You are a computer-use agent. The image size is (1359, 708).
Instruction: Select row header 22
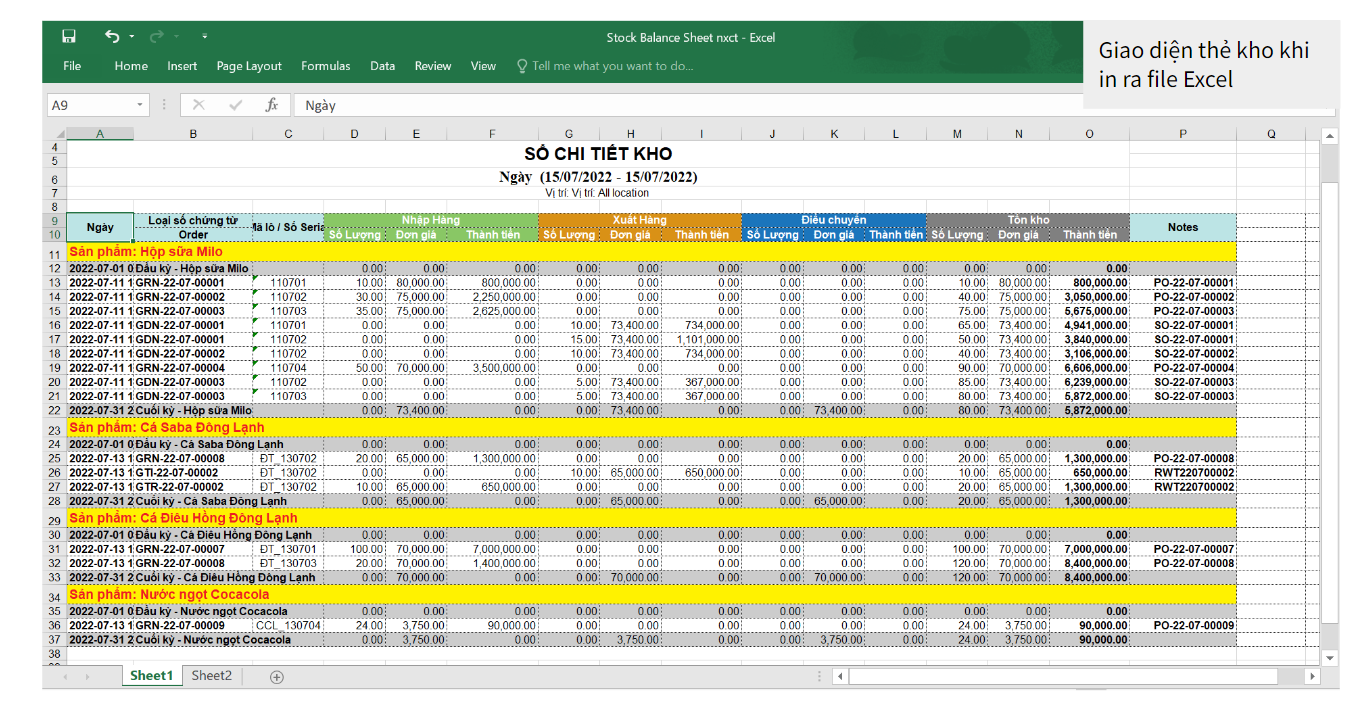click(54, 410)
